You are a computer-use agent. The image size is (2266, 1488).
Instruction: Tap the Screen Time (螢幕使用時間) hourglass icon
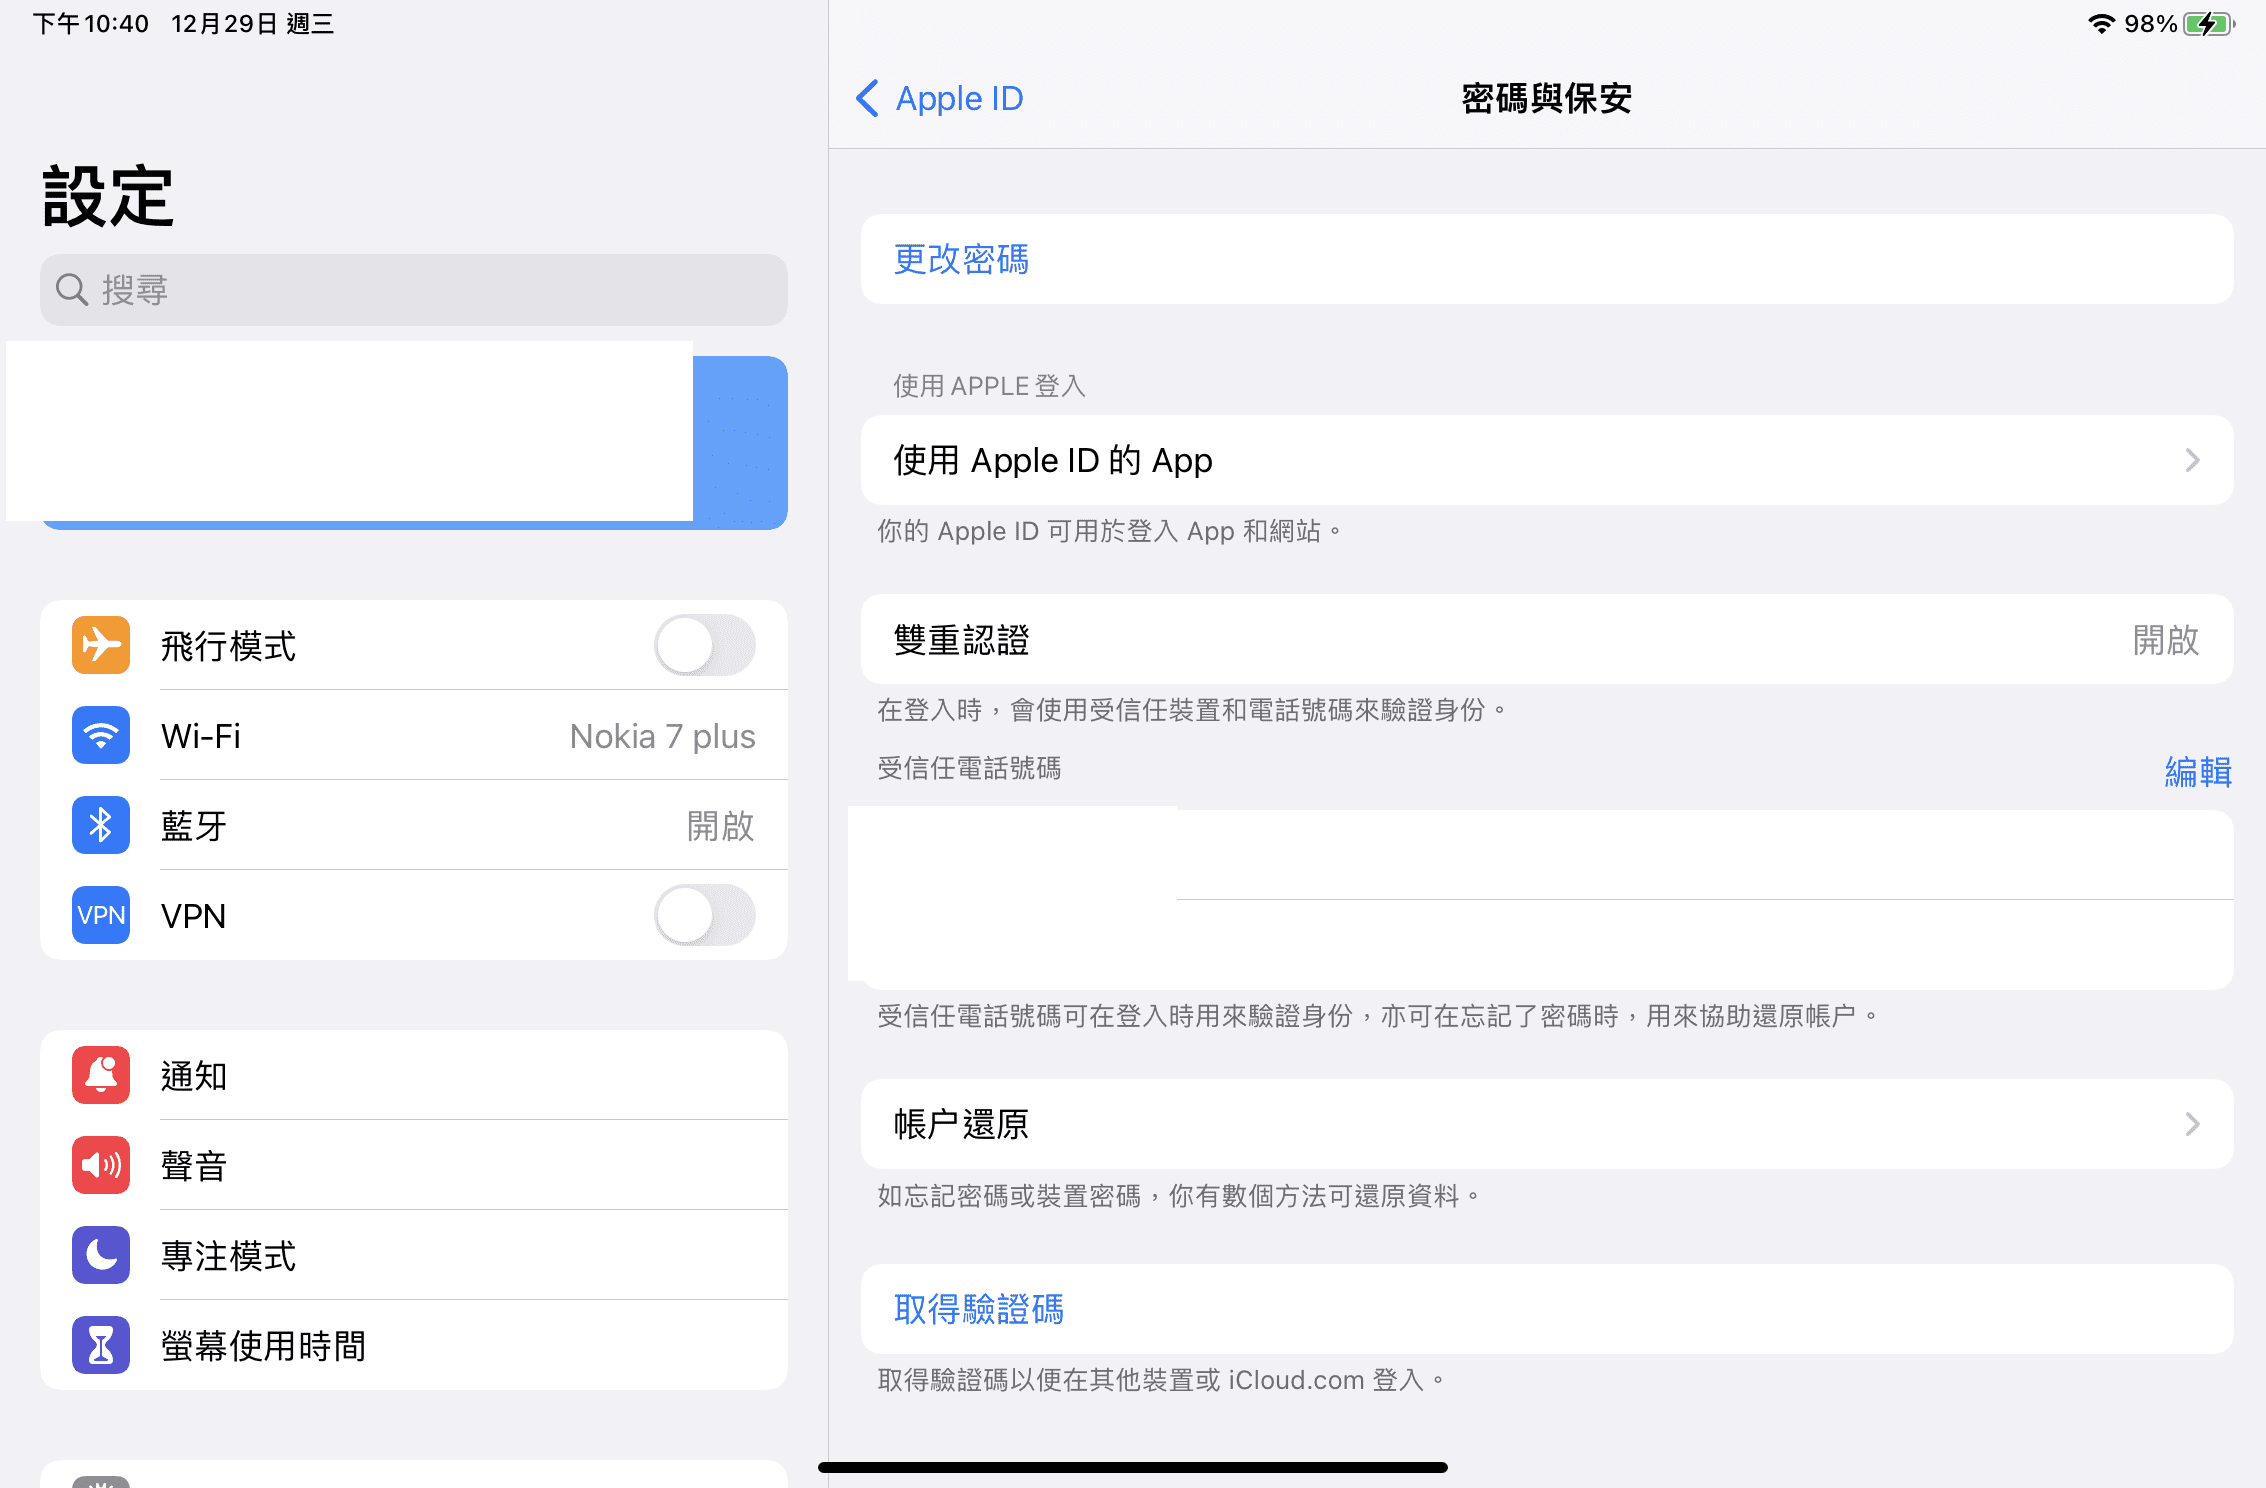coord(101,1345)
